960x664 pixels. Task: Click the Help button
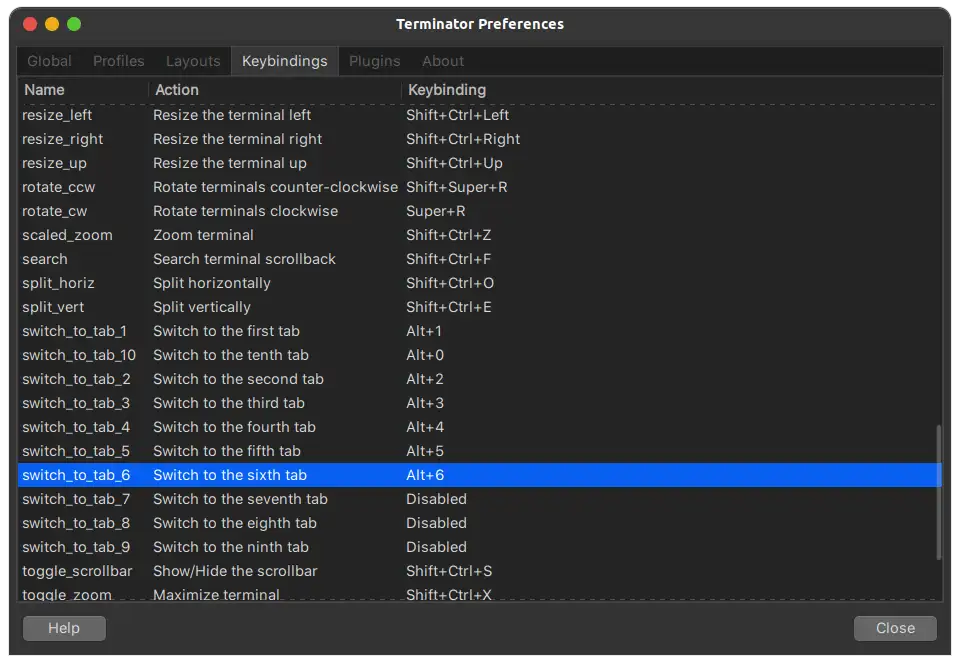[64, 629]
